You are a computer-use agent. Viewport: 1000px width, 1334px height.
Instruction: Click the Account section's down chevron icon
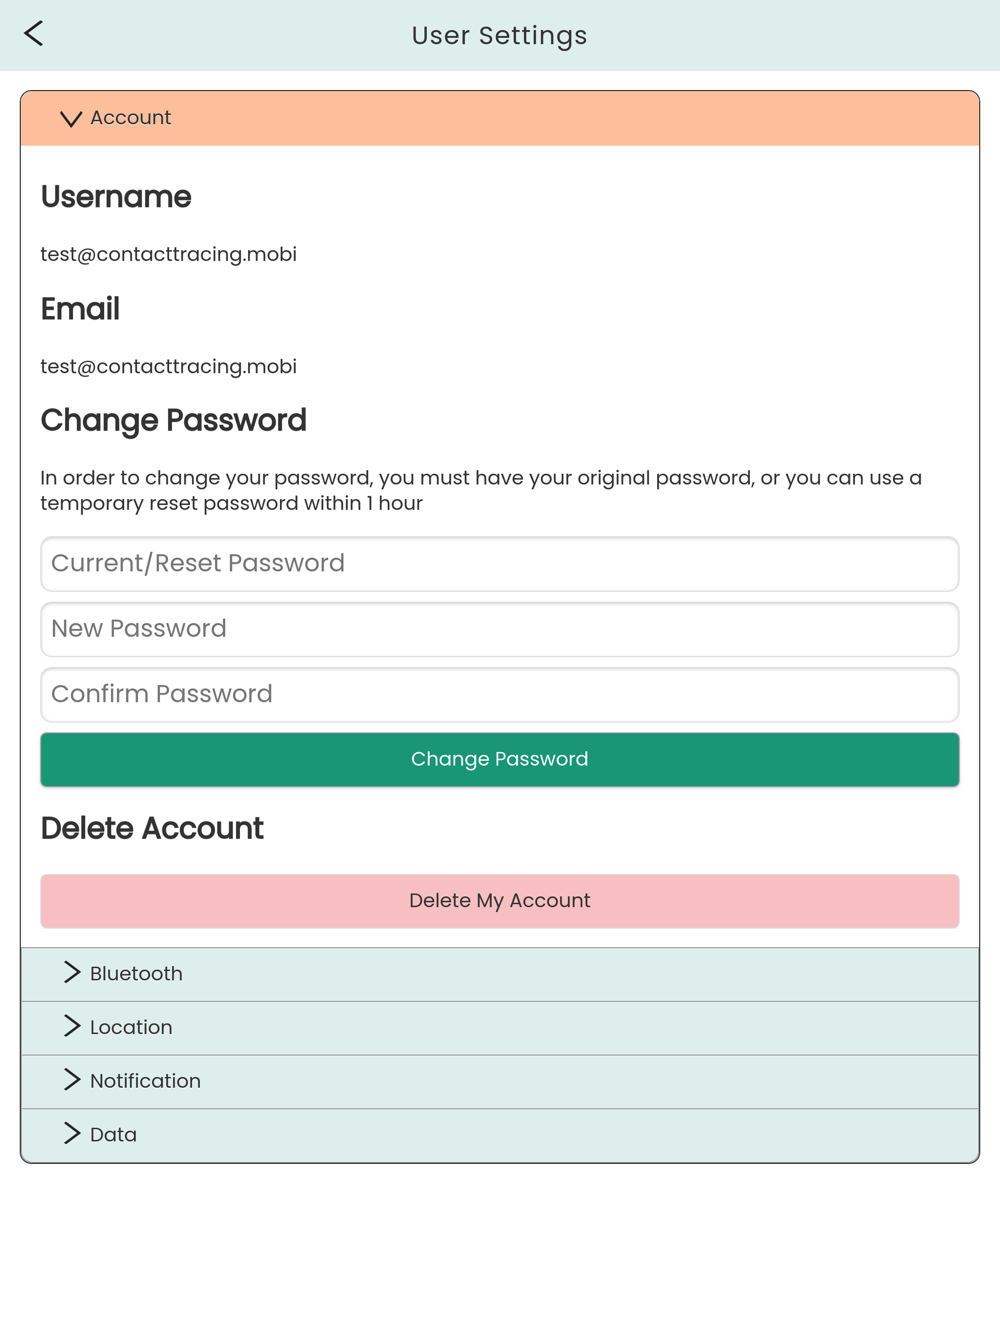tap(70, 119)
